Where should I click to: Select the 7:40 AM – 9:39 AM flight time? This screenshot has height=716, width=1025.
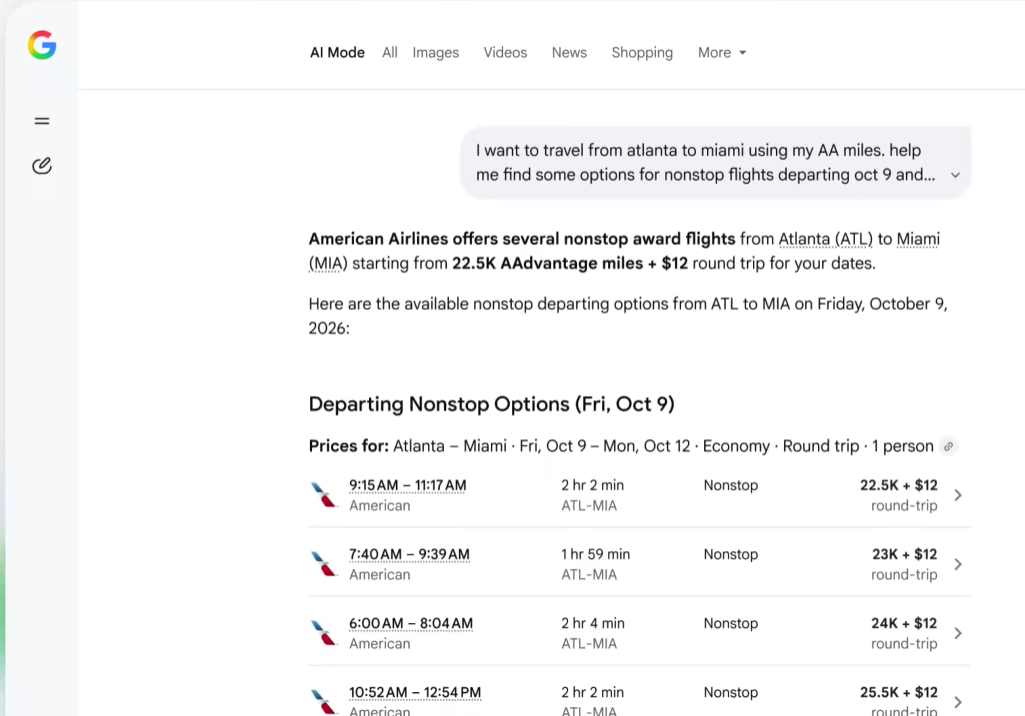coord(409,554)
